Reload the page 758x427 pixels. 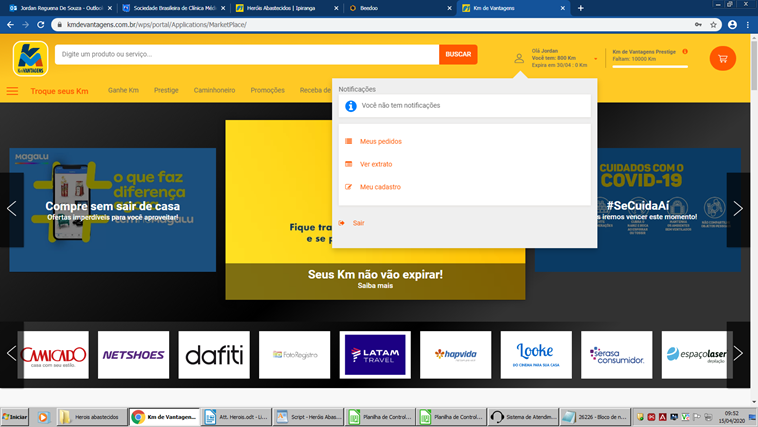[x=41, y=25]
